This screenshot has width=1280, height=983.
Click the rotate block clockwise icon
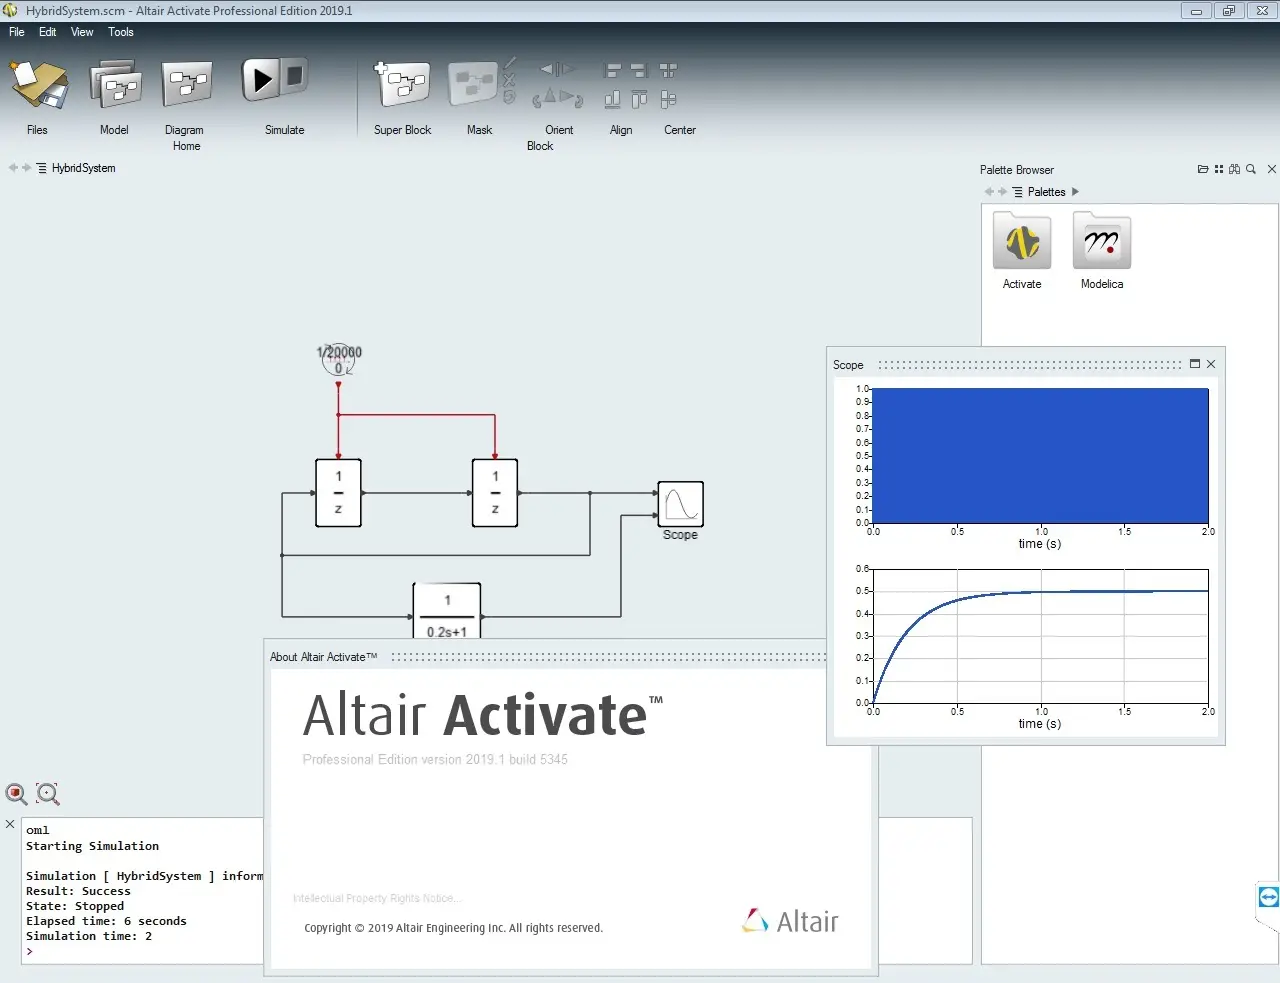point(572,97)
